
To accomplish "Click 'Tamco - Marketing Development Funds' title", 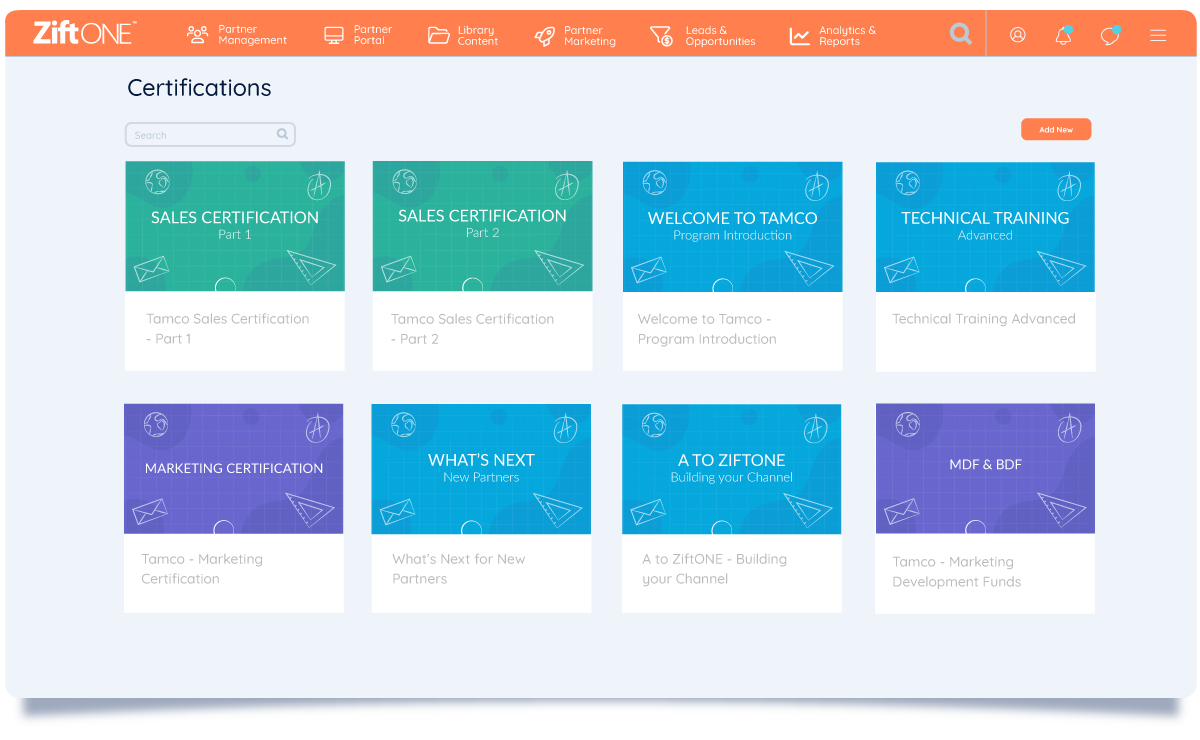I will point(956,572).
